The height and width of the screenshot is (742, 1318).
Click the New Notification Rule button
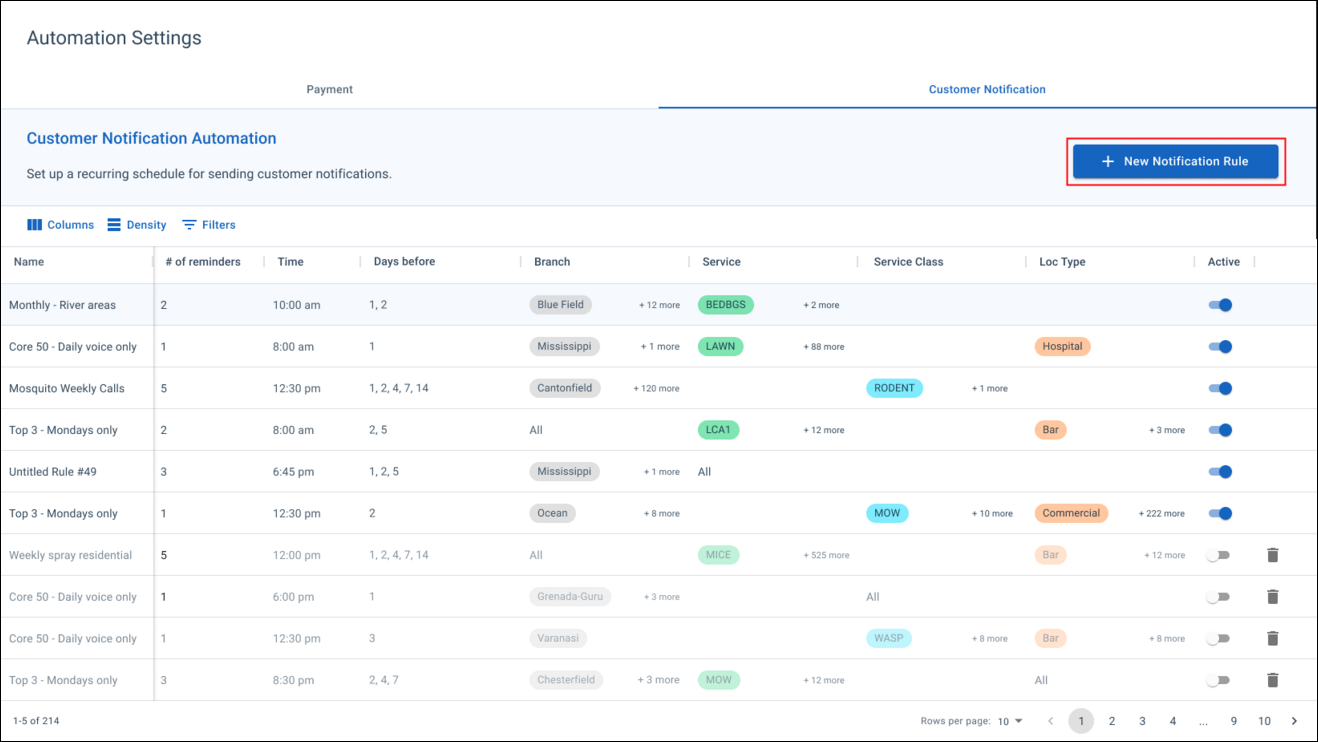1176,161
